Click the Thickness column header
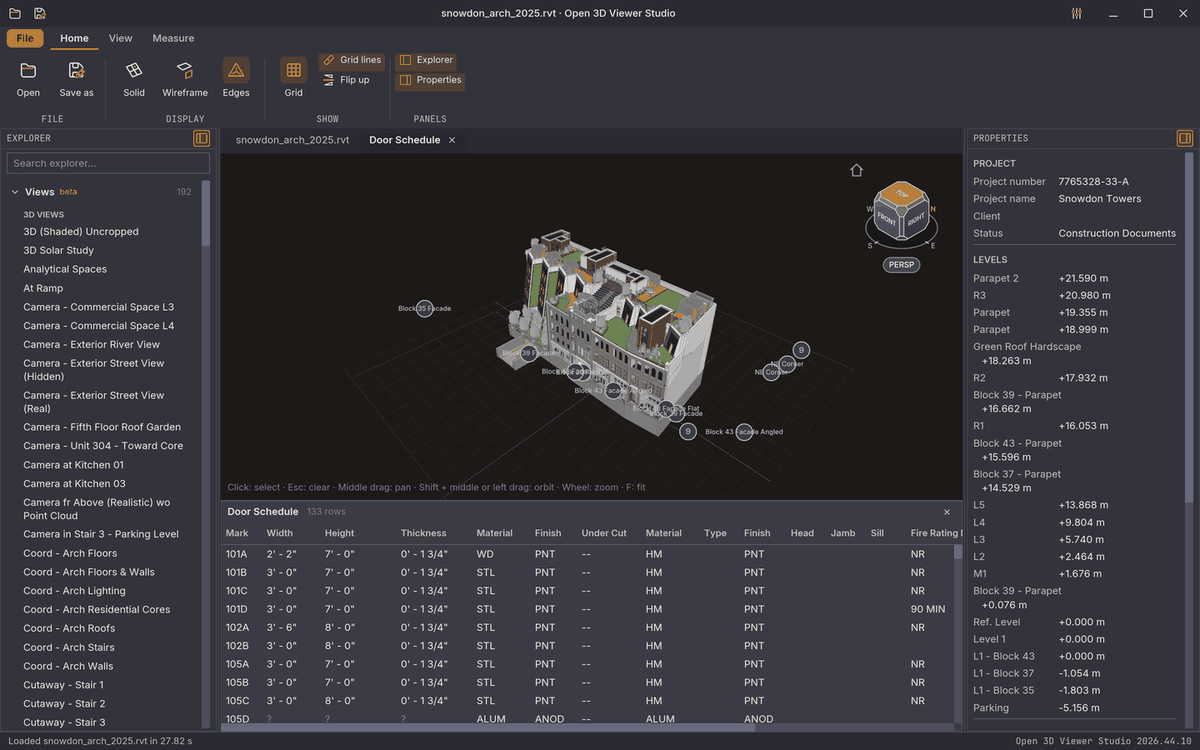The image size is (1200, 750). (x=424, y=533)
